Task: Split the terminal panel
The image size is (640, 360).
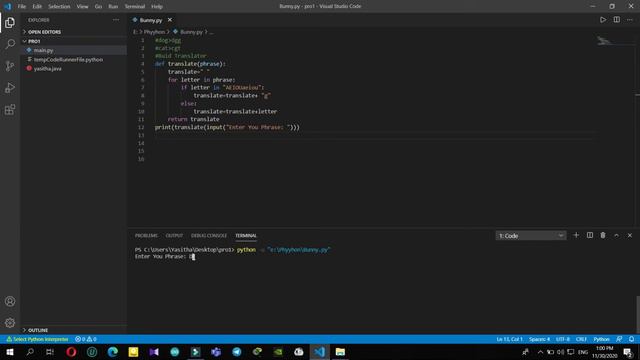Action: [590, 235]
